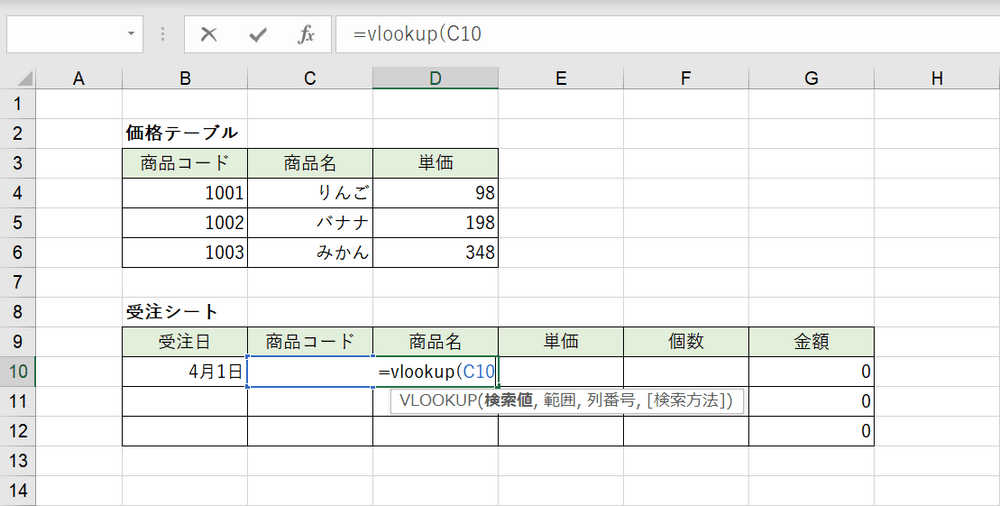Select the 4月1日 date cell
1000x506 pixels.
click(x=185, y=371)
